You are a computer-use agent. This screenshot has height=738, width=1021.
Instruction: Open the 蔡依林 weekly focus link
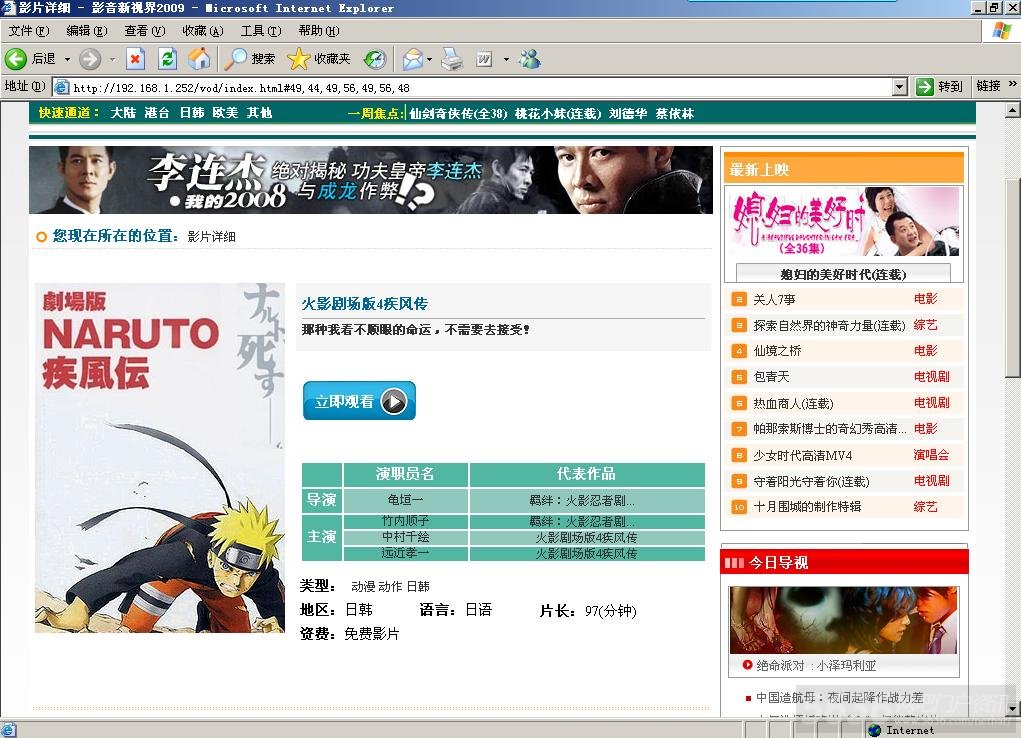click(675, 113)
